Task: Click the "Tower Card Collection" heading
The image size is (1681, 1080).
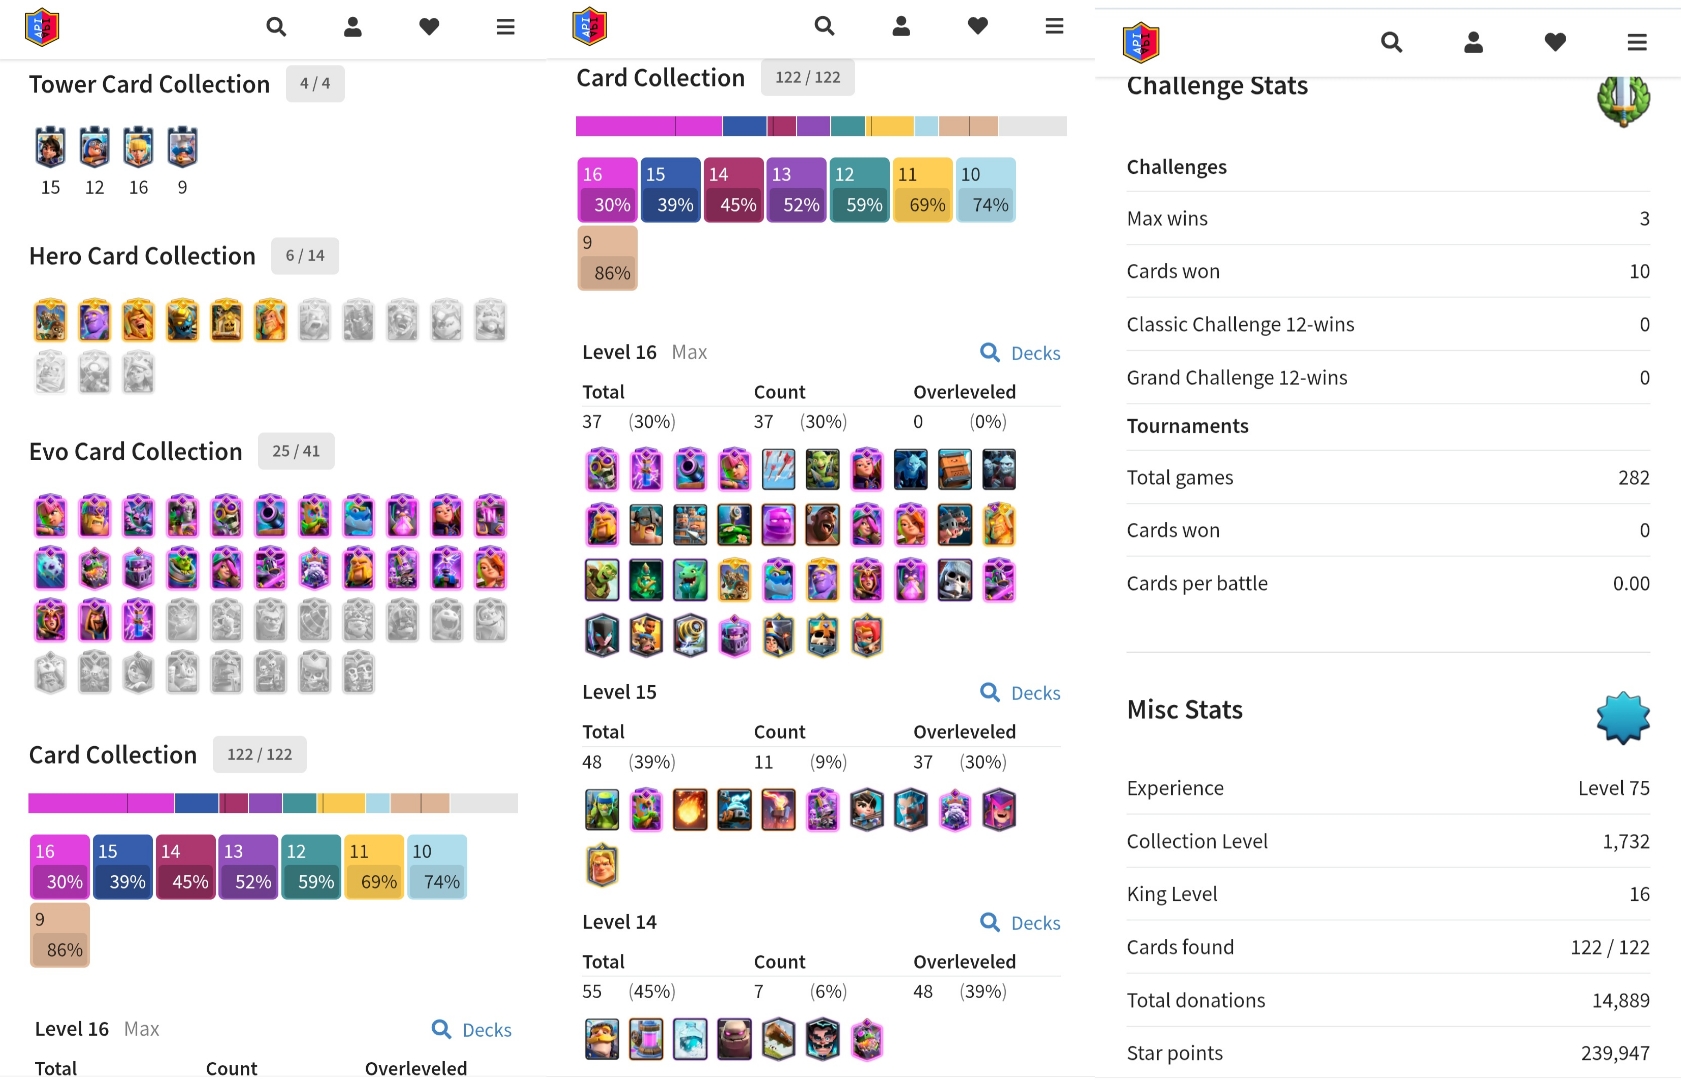Action: coord(150,84)
